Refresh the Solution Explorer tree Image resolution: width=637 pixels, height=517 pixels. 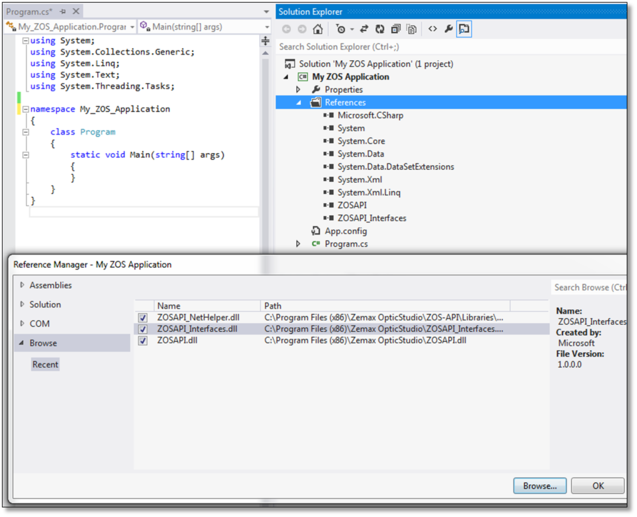380,29
